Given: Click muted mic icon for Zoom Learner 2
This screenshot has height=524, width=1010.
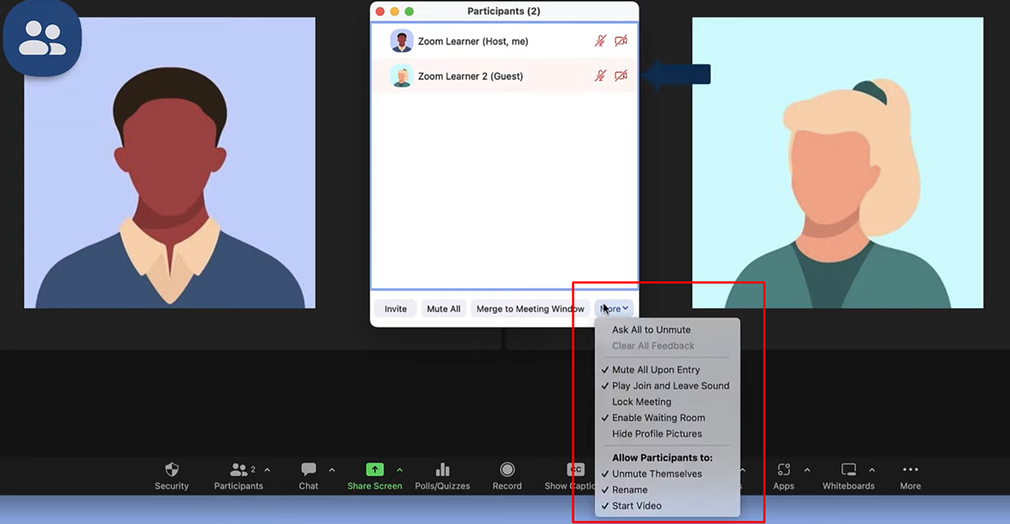Looking at the screenshot, I should (x=600, y=76).
